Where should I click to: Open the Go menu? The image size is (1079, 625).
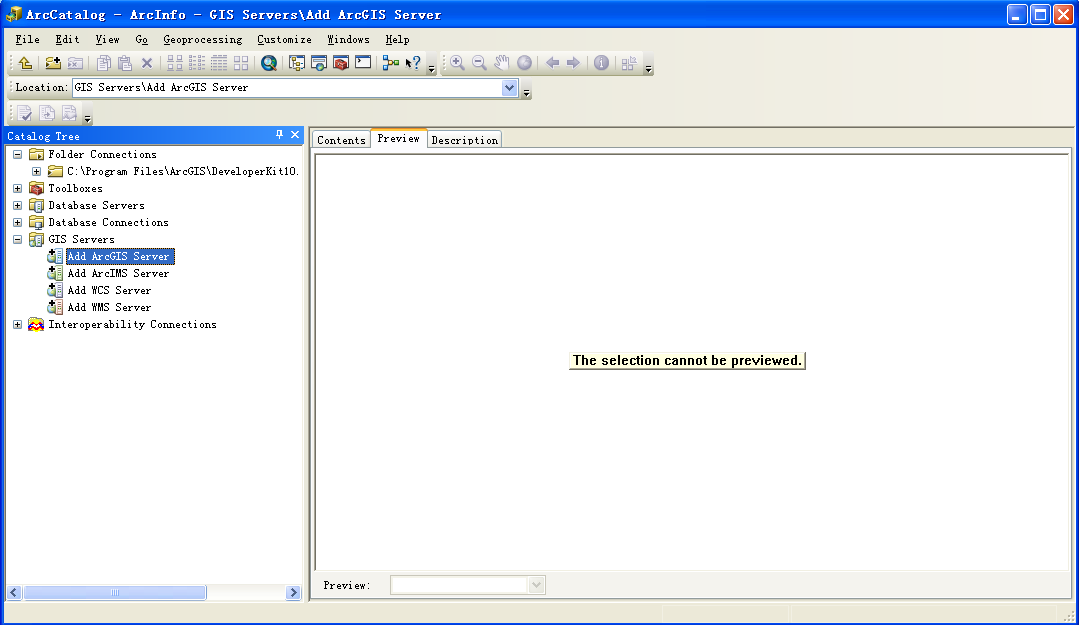[x=142, y=39]
